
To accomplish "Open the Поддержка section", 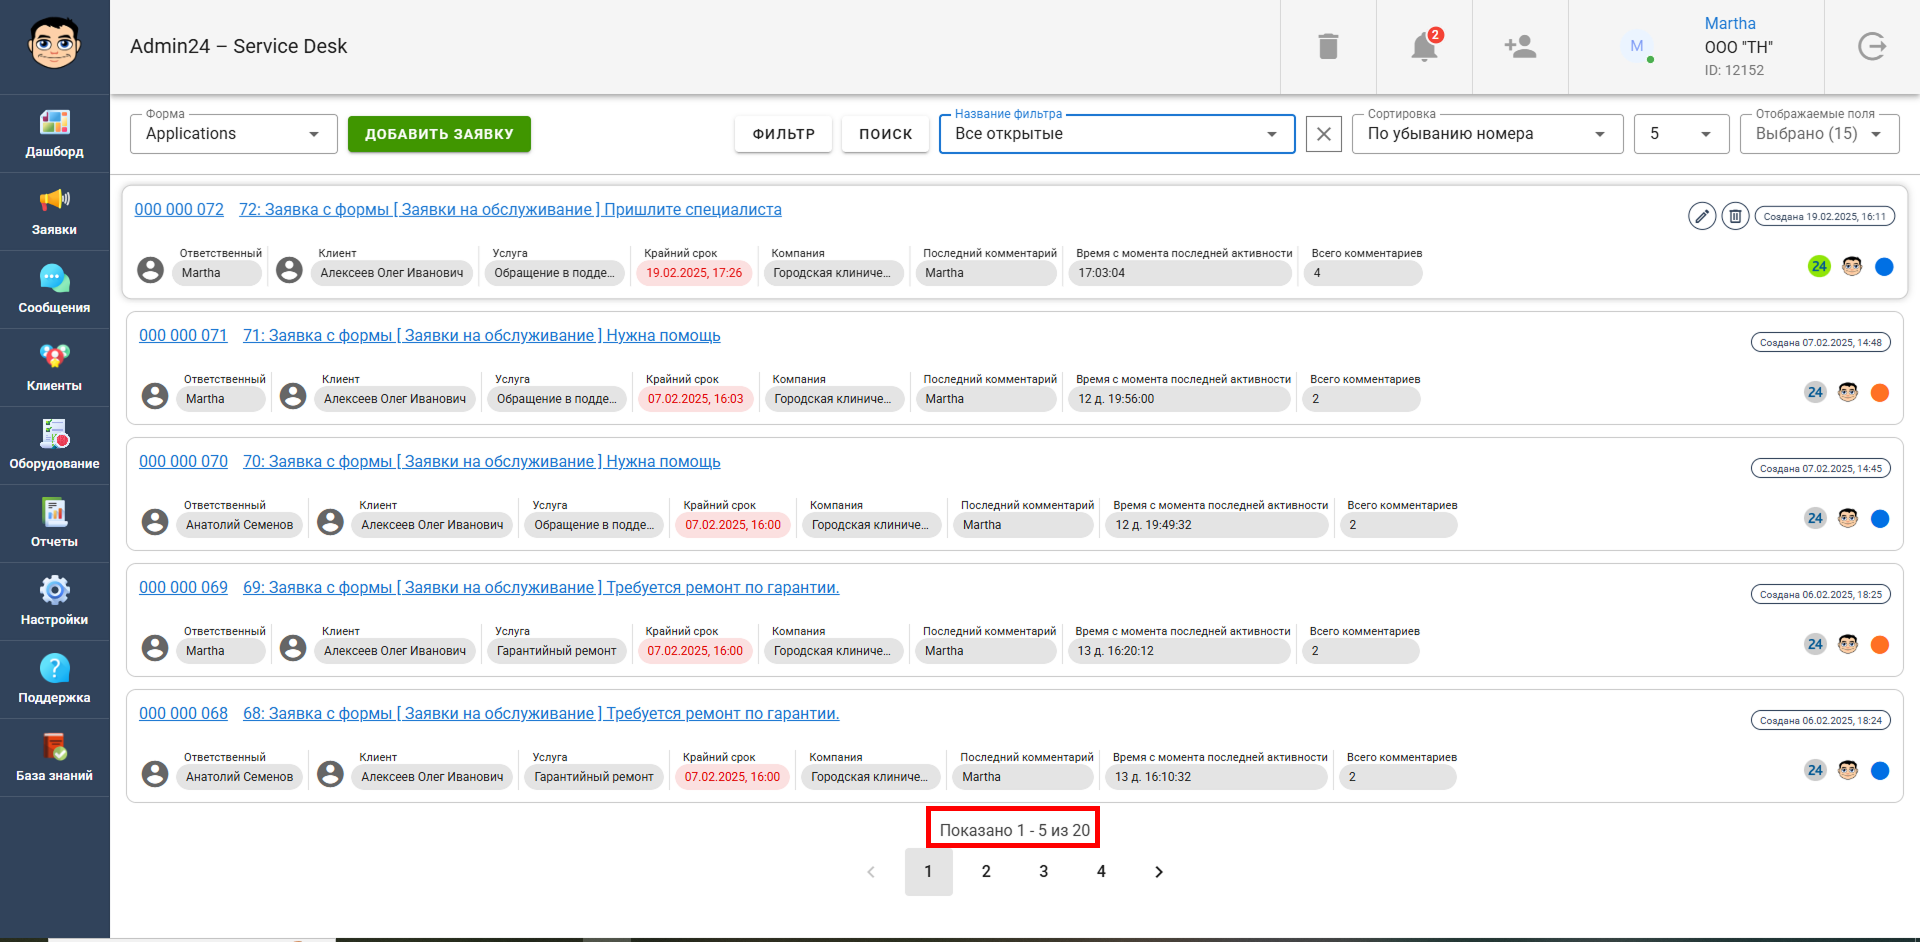I will pos(54,680).
